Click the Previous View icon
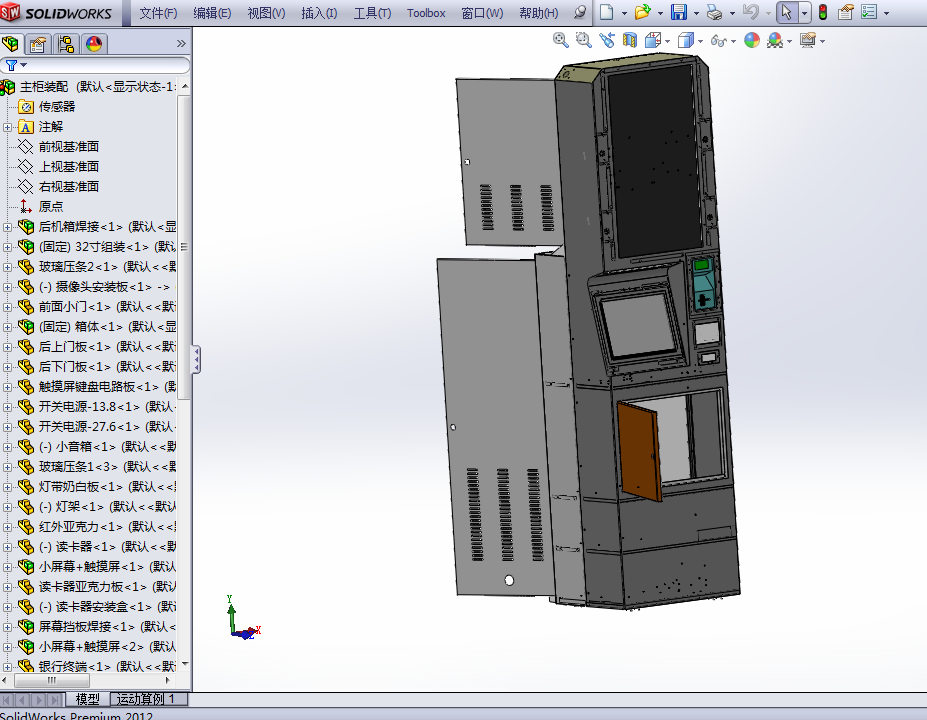 tap(607, 40)
